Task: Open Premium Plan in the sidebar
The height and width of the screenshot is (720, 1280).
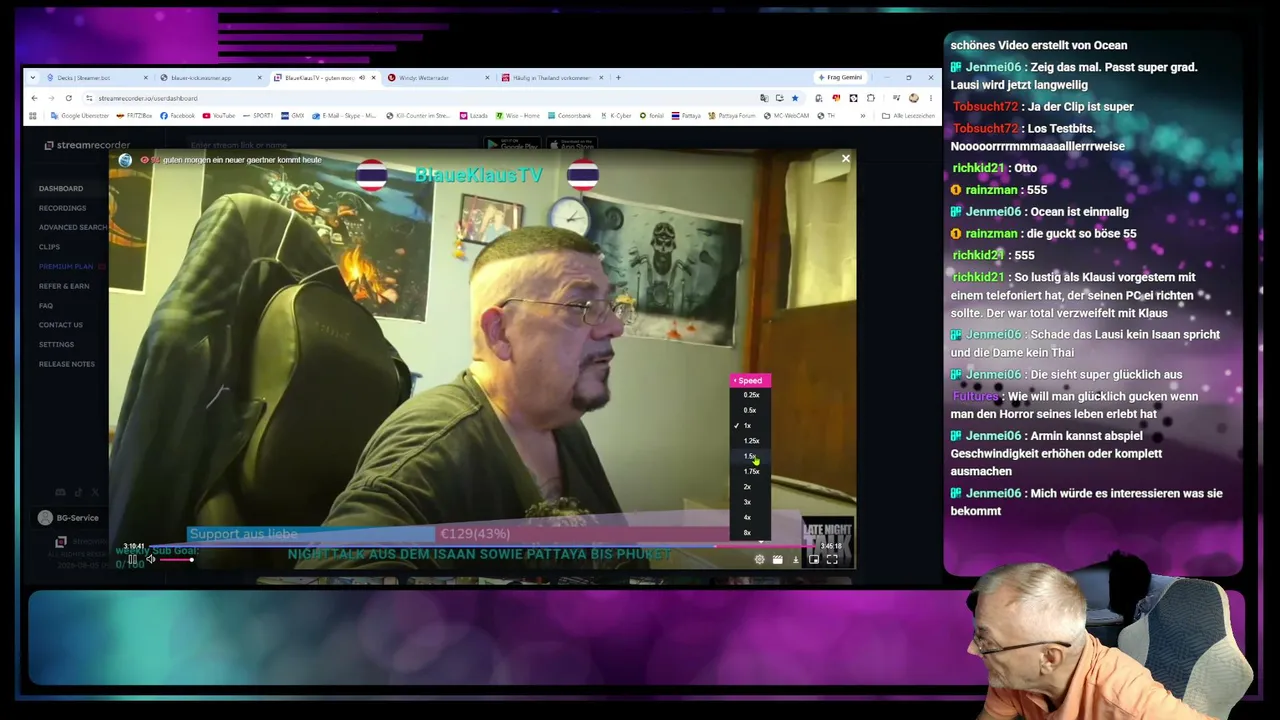Action: tap(66, 266)
